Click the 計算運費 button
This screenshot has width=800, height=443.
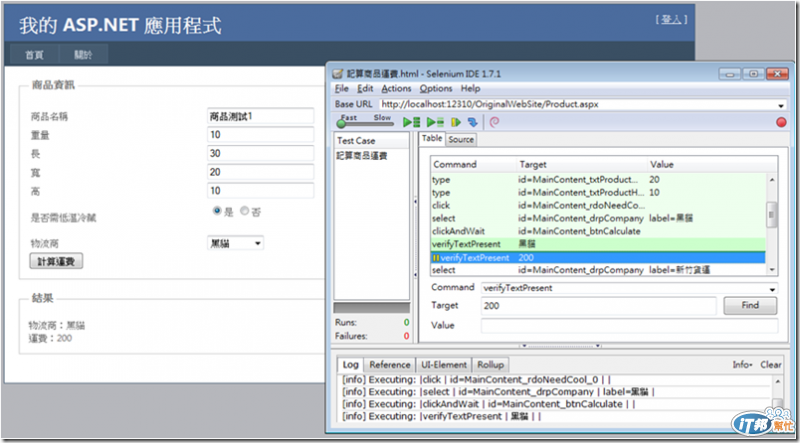point(56,261)
